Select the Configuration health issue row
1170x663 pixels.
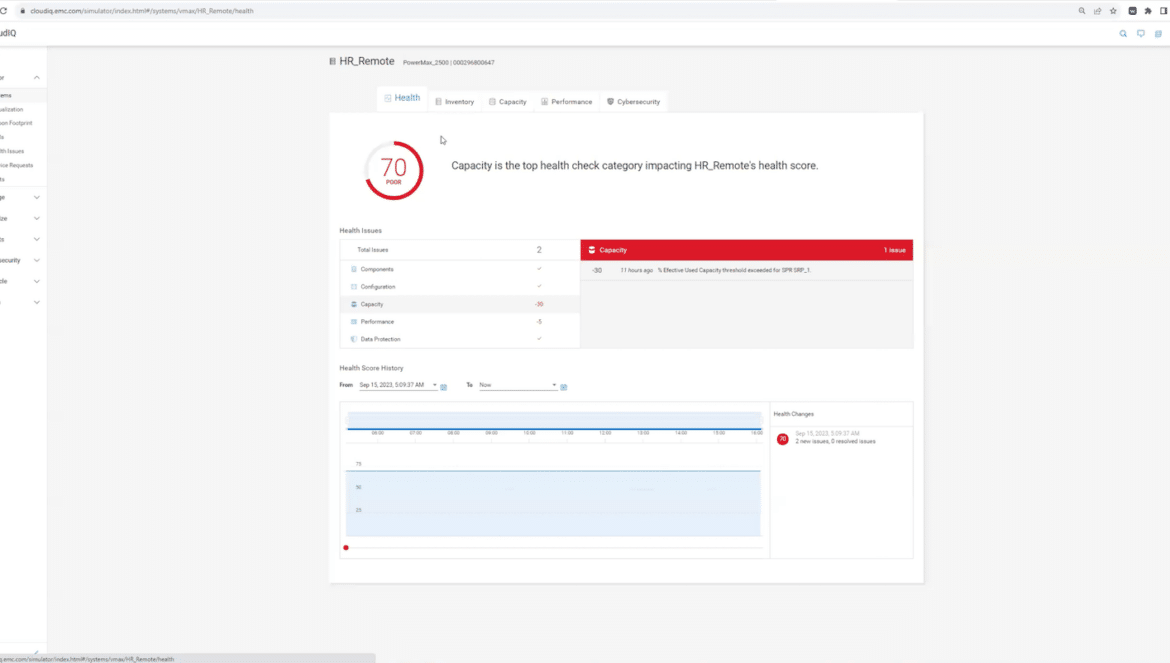pos(460,286)
